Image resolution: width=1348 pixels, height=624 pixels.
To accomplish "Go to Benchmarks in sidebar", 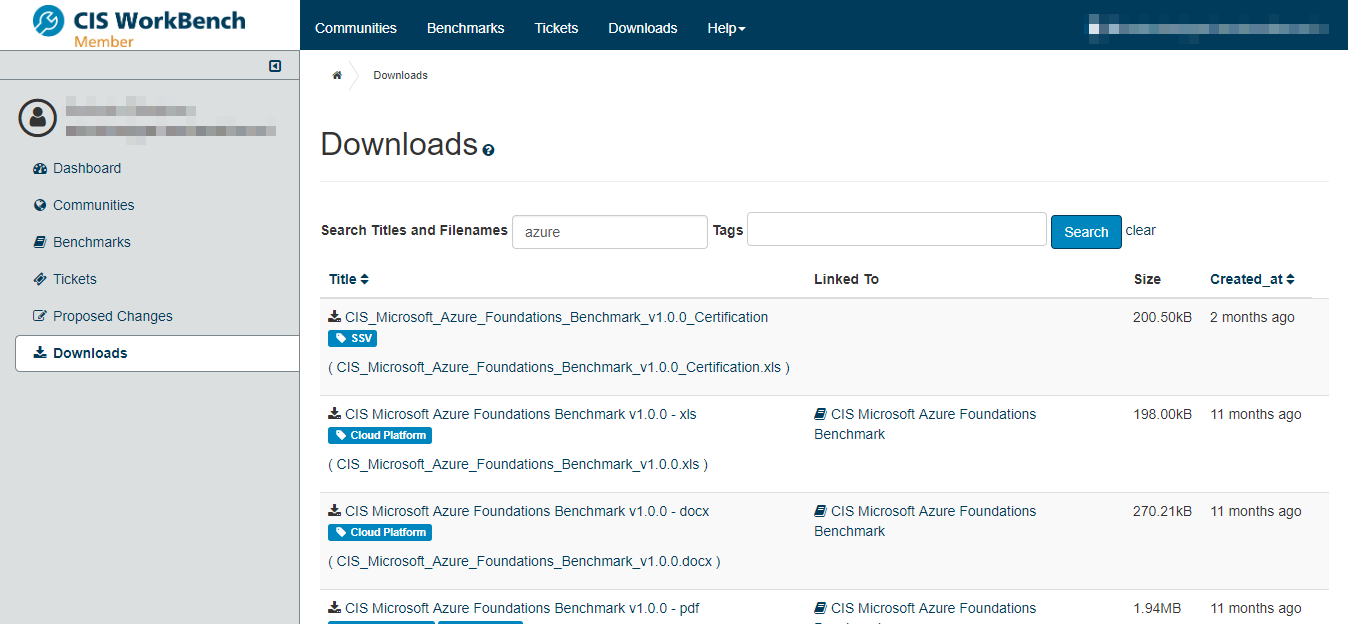I will click(92, 242).
